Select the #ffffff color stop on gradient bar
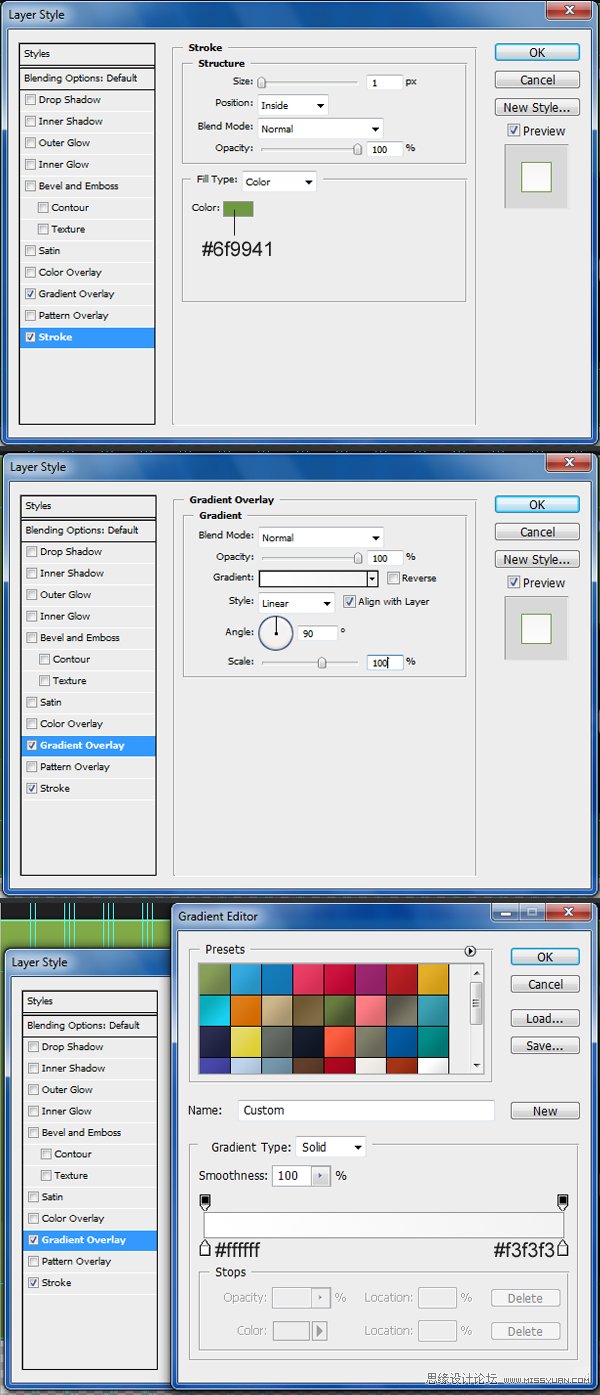The height and width of the screenshot is (1395, 600). click(205, 1248)
